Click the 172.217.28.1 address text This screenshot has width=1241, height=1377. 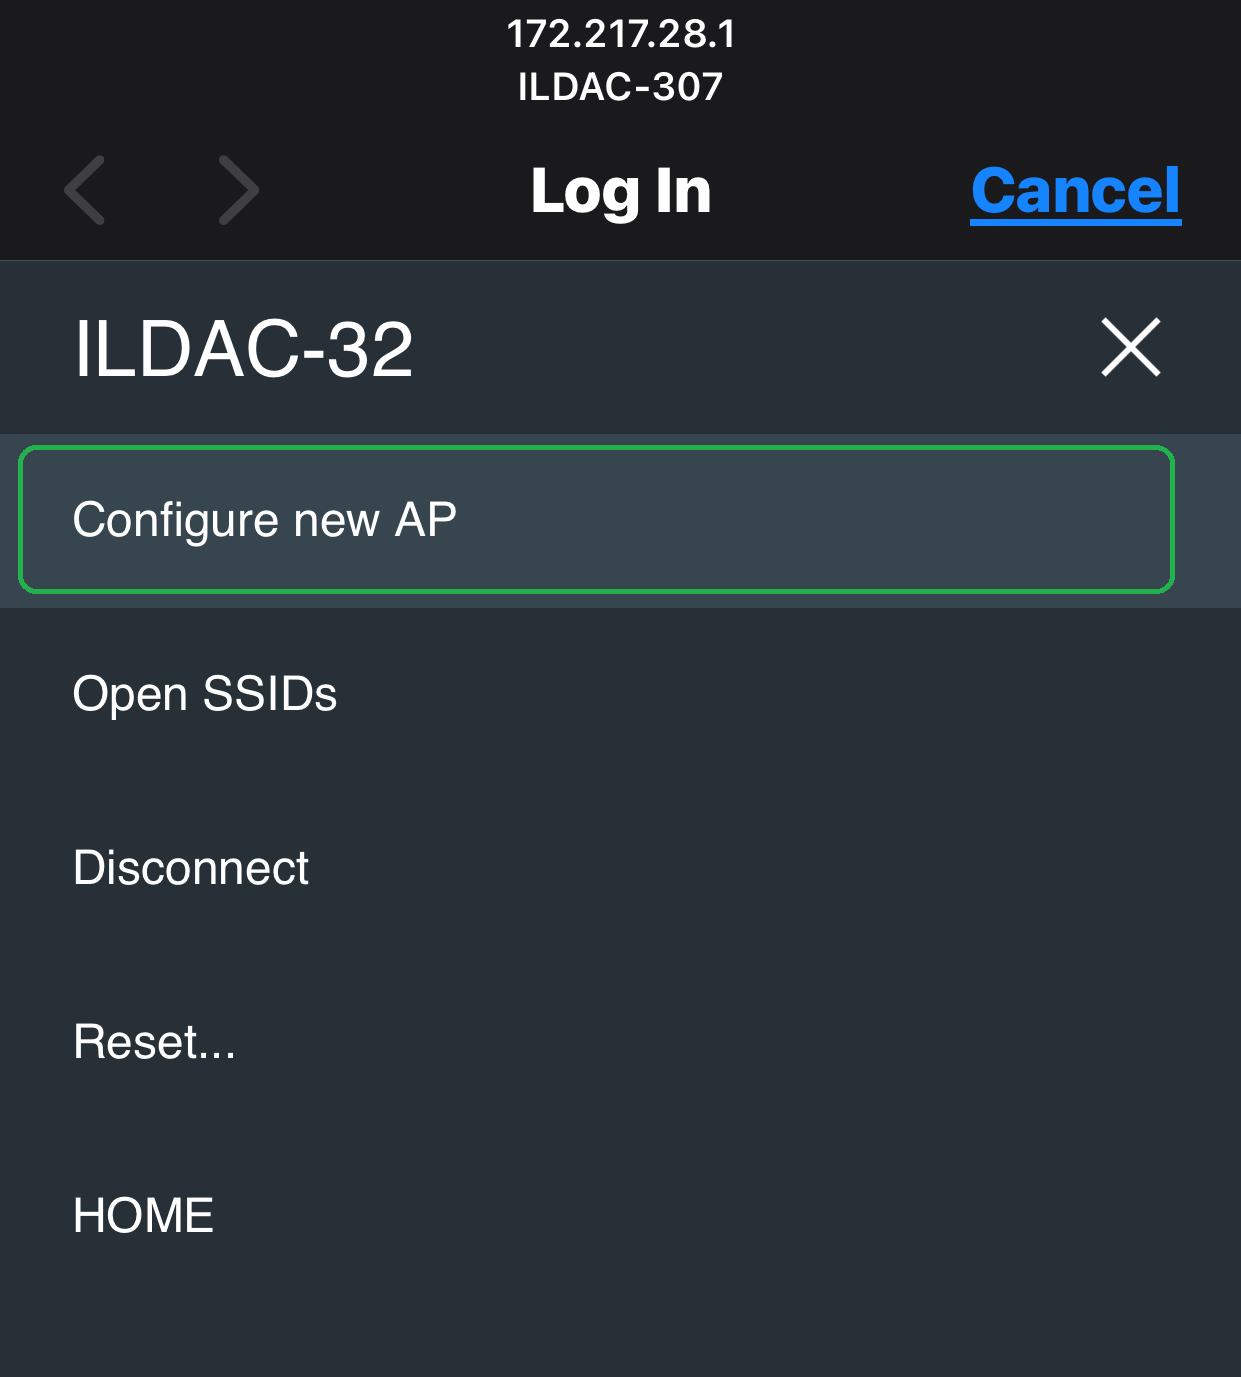(x=621, y=34)
